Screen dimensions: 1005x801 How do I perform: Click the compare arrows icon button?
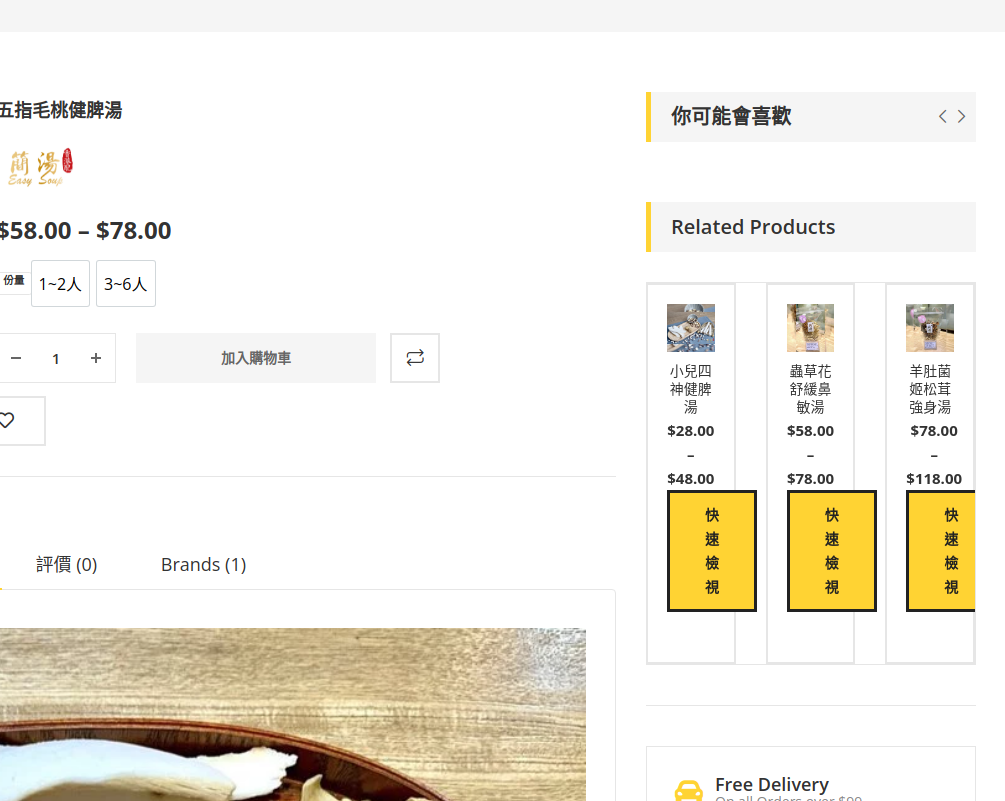pos(415,358)
